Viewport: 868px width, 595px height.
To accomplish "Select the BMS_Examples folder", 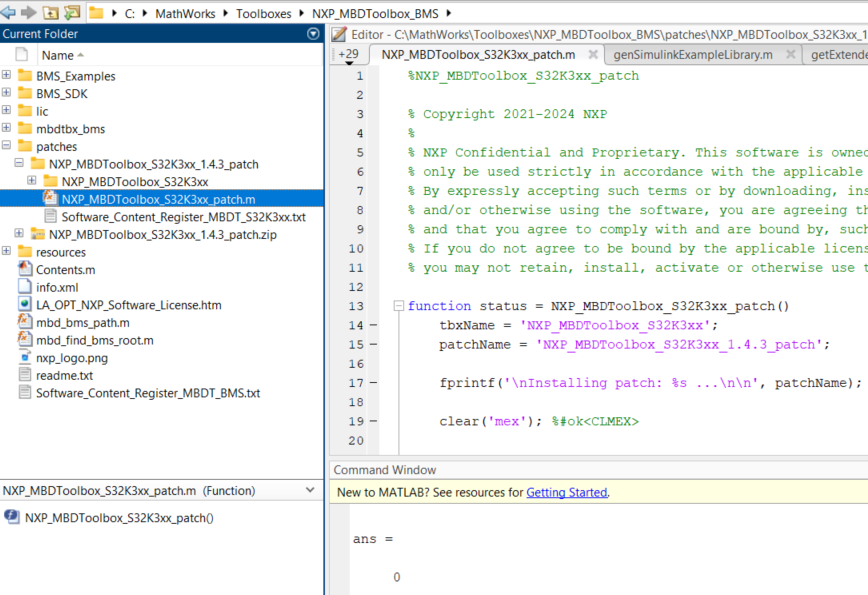I will point(76,76).
